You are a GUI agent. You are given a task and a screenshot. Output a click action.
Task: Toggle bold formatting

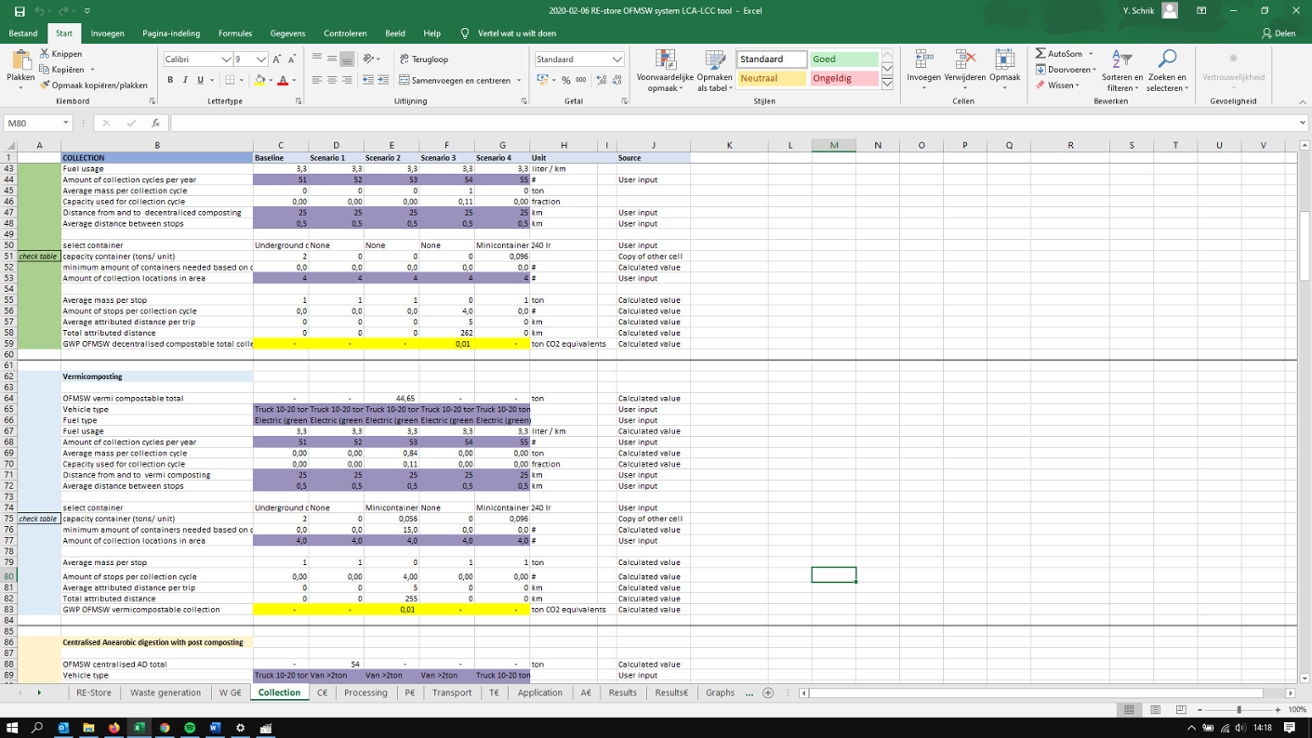point(170,80)
